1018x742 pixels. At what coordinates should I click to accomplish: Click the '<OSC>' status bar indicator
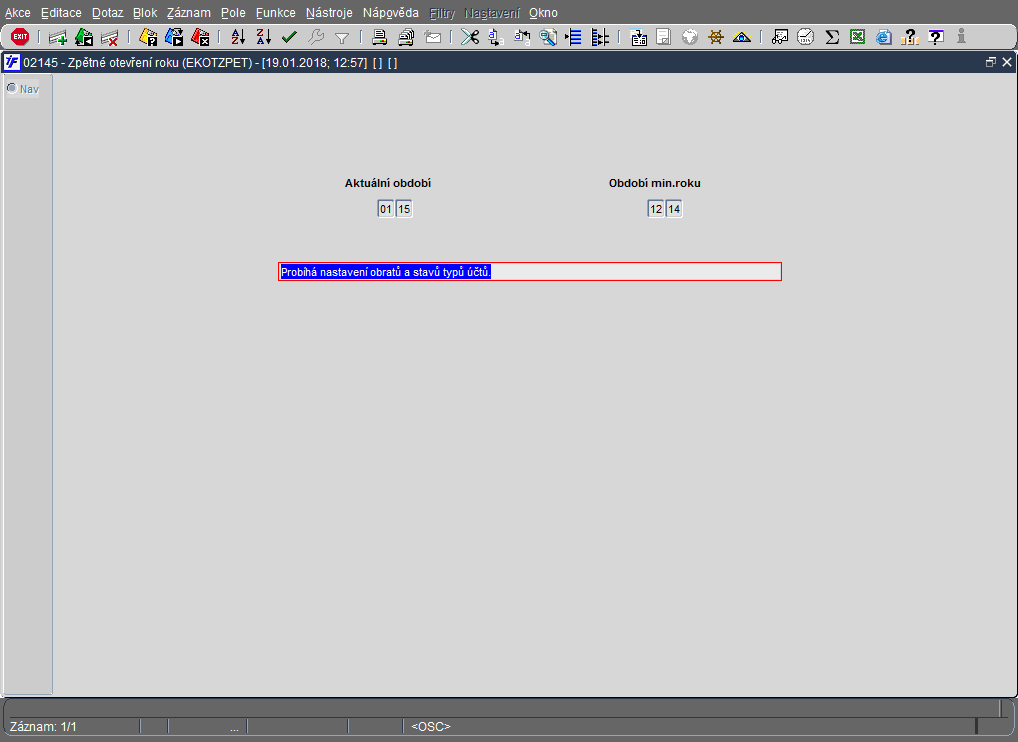coord(430,726)
